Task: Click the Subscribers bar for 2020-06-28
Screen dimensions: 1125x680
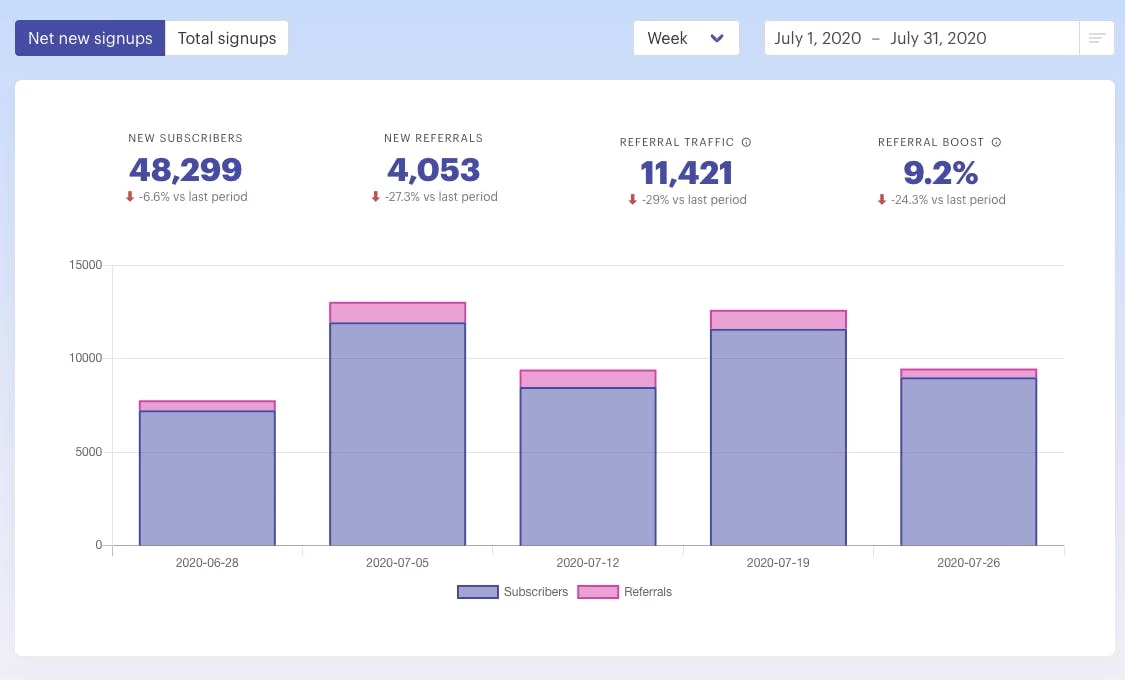Action: 207,478
